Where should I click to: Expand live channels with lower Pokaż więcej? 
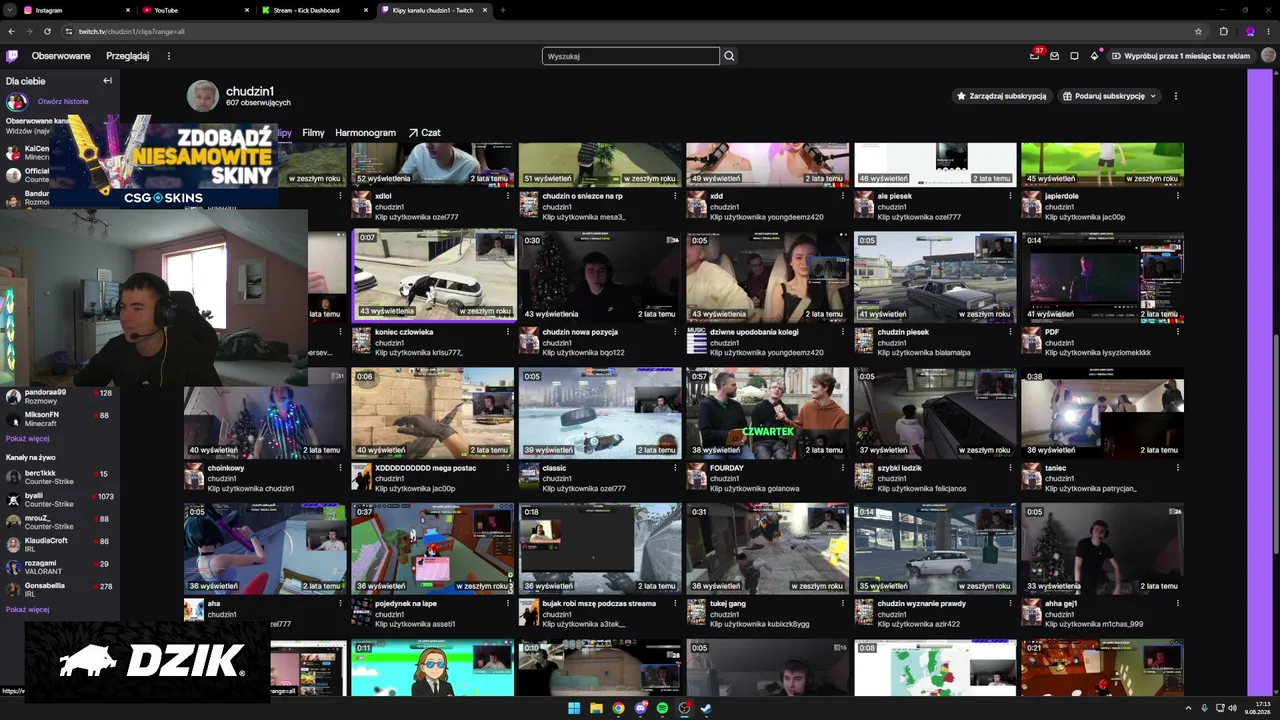tap(27, 609)
